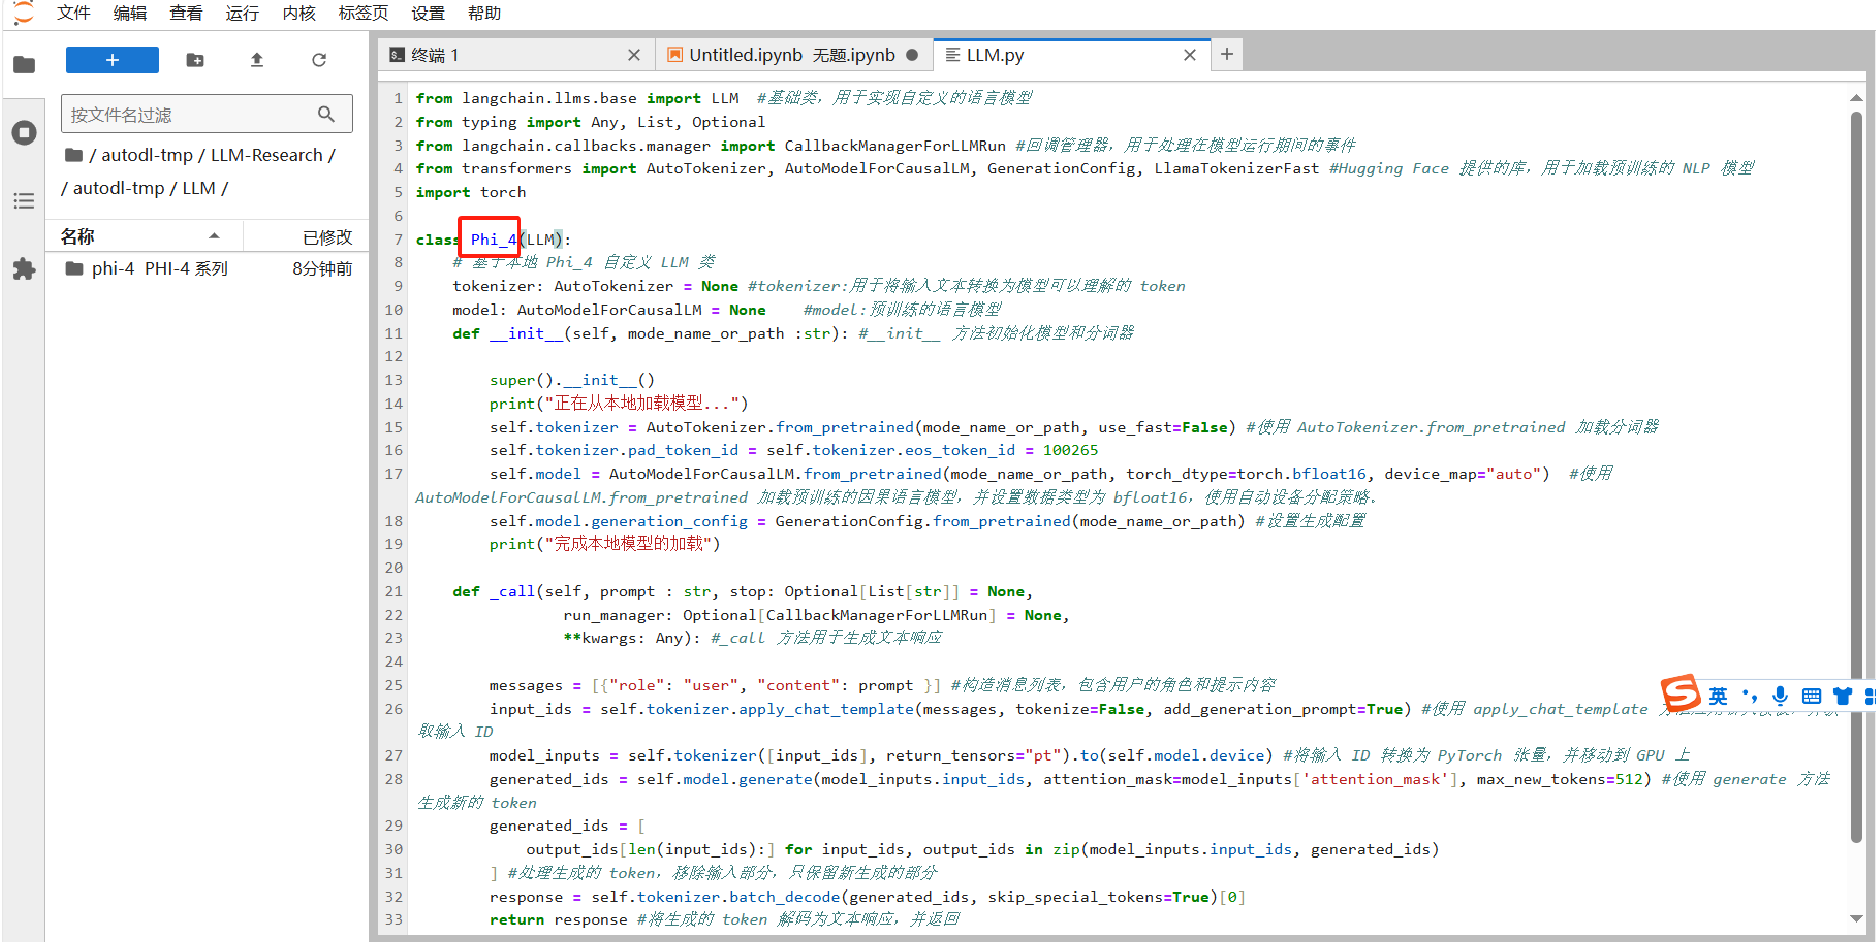The height and width of the screenshot is (942, 1876).
Task: Open the running terminals and kernels panel
Action: (x=24, y=133)
